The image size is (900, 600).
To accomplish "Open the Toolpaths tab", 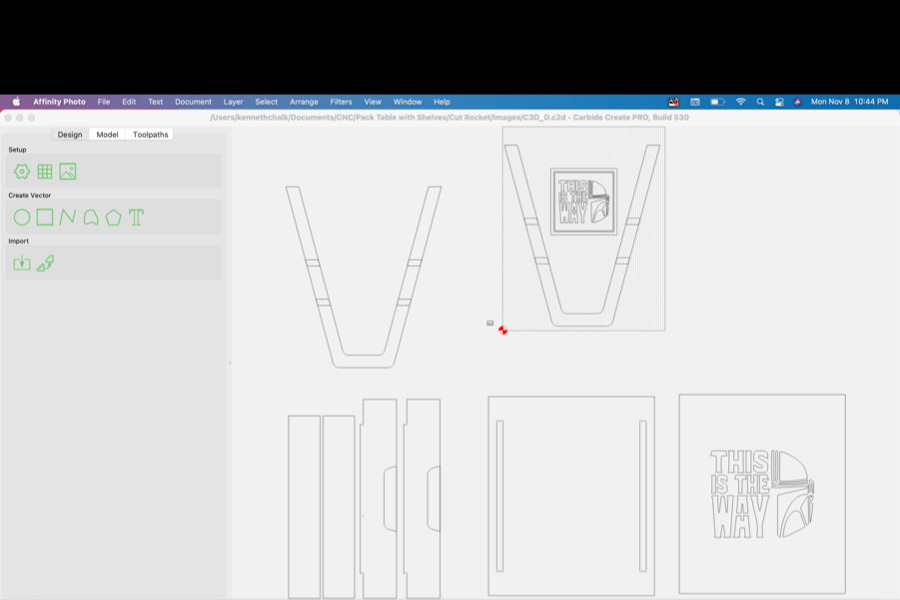I will 150,134.
